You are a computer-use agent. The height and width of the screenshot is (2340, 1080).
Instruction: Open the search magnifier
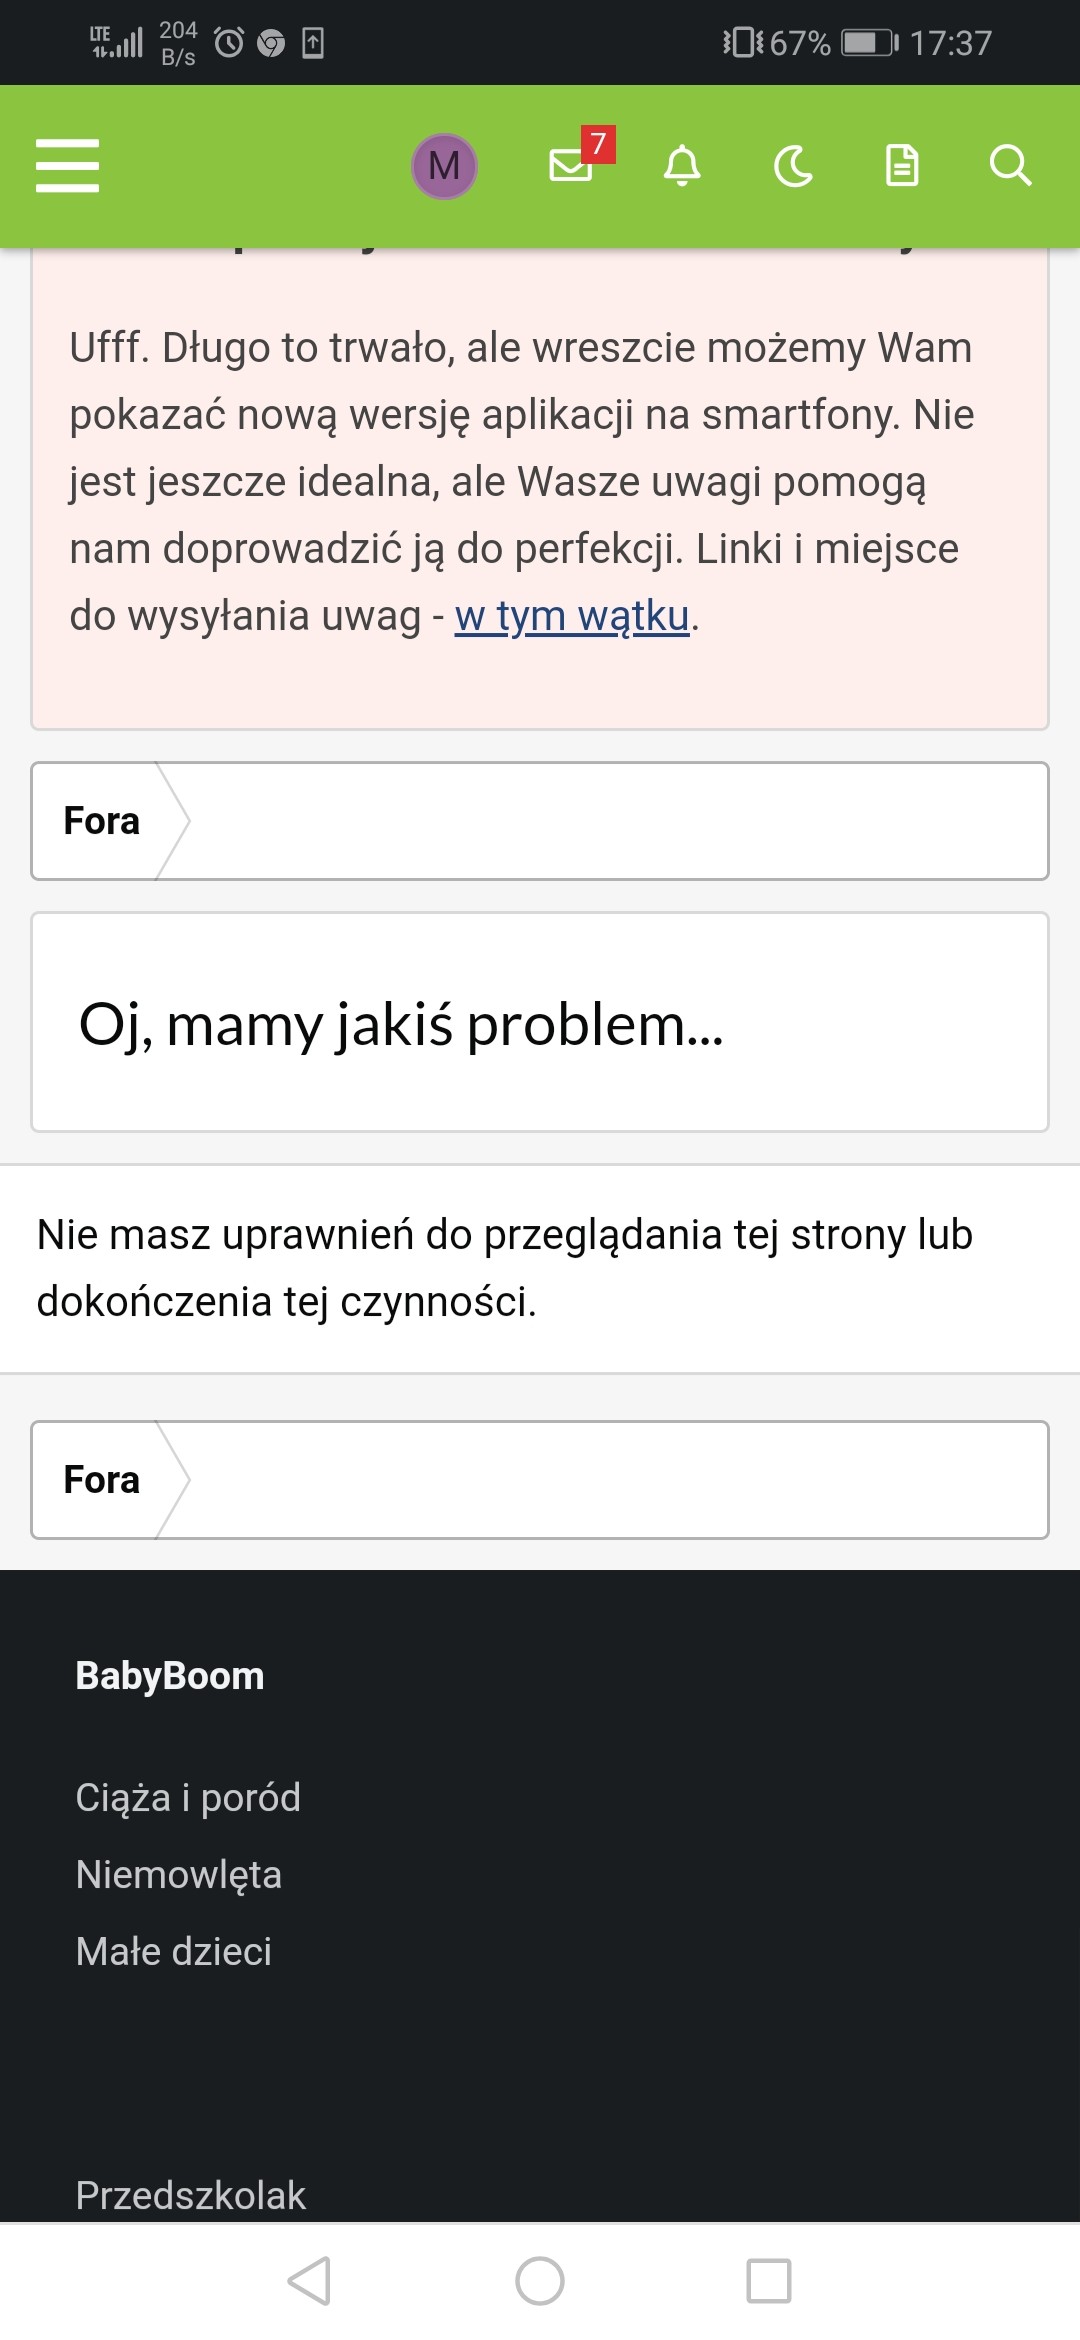coord(1010,165)
